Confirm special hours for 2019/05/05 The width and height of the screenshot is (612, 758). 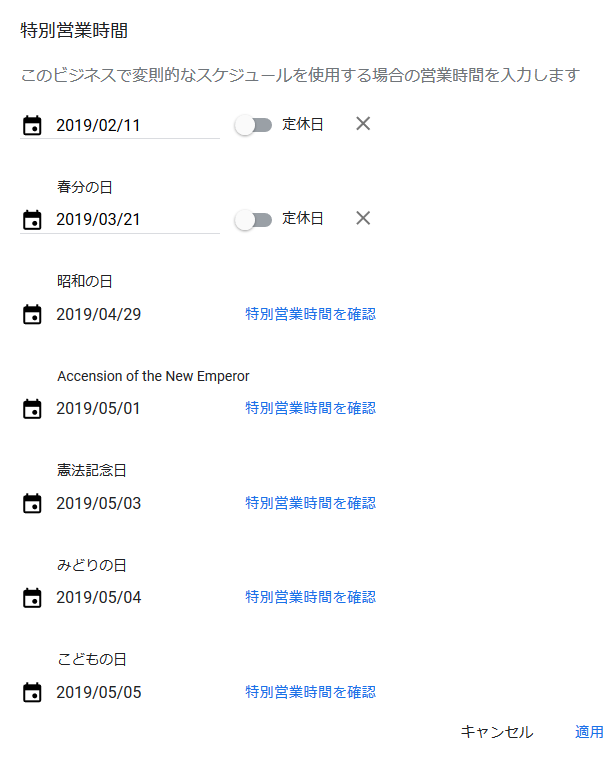pos(310,692)
